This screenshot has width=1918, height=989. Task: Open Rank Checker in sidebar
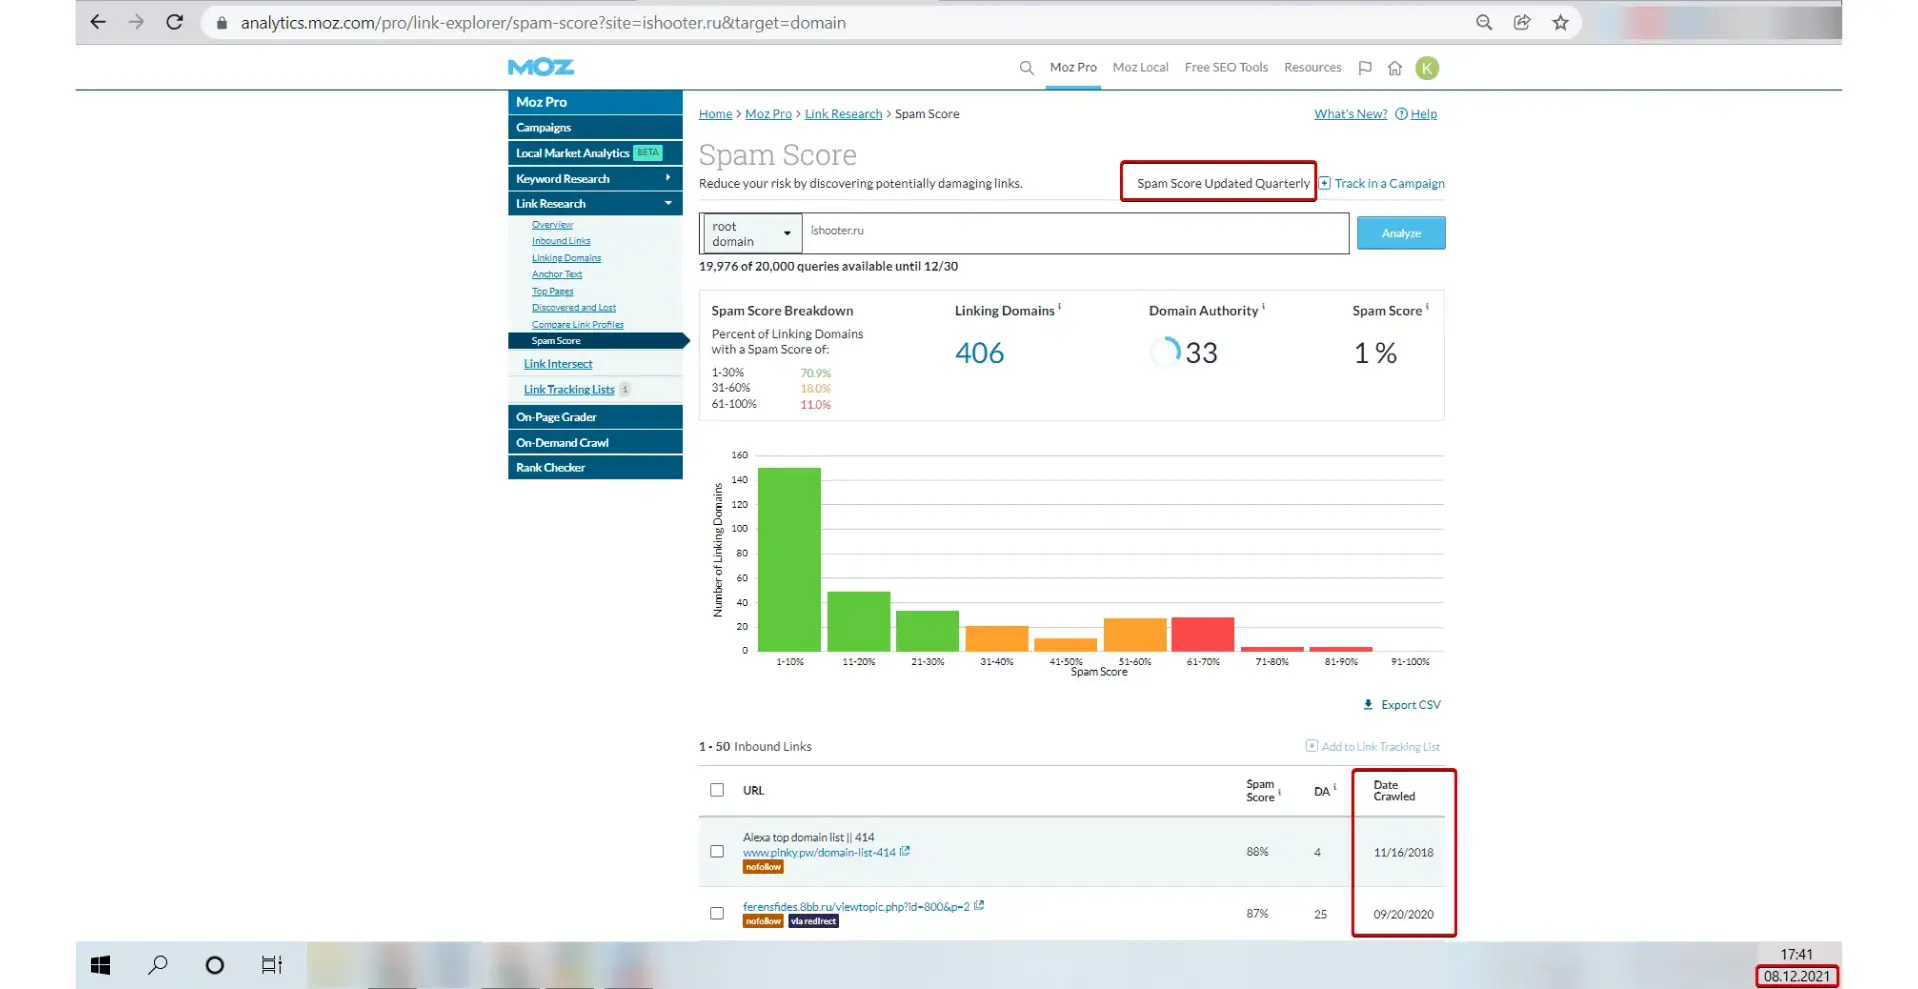pos(595,468)
